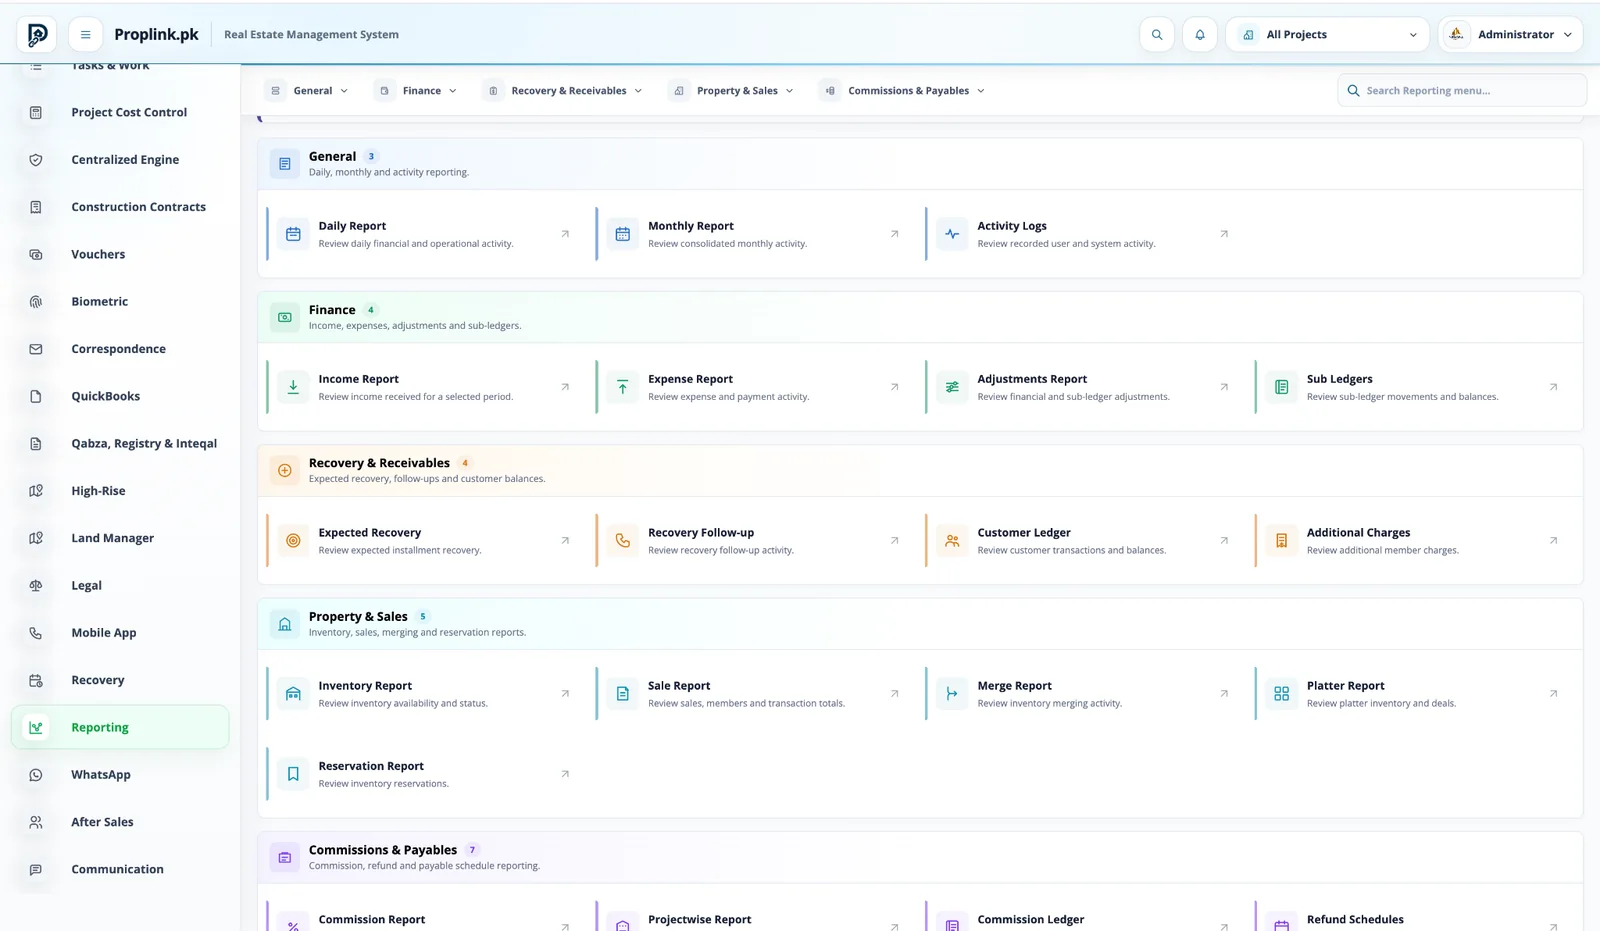The image size is (1600, 931).
Task: Open the notifications bell
Action: (1200, 35)
